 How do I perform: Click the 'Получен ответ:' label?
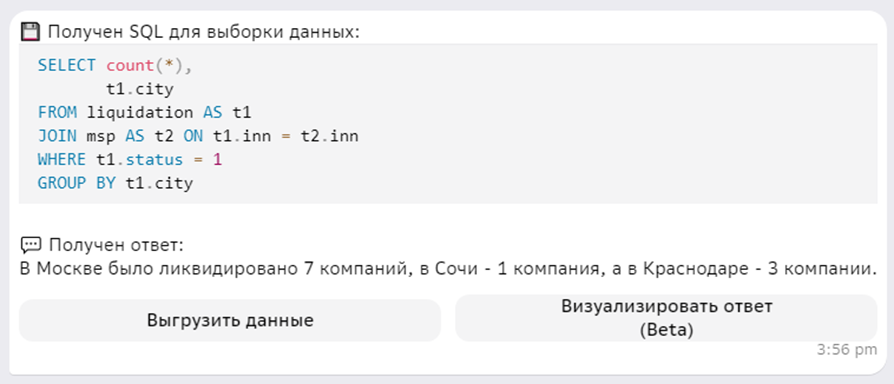click(x=116, y=245)
